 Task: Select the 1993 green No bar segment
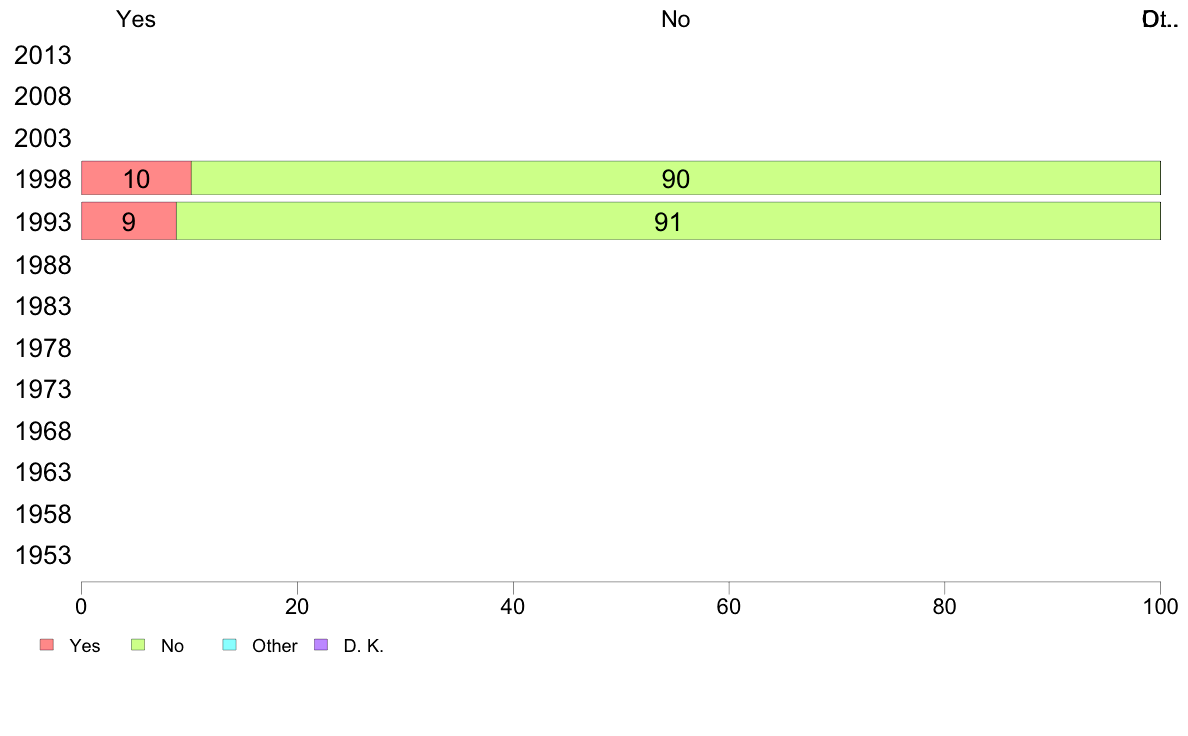click(668, 221)
